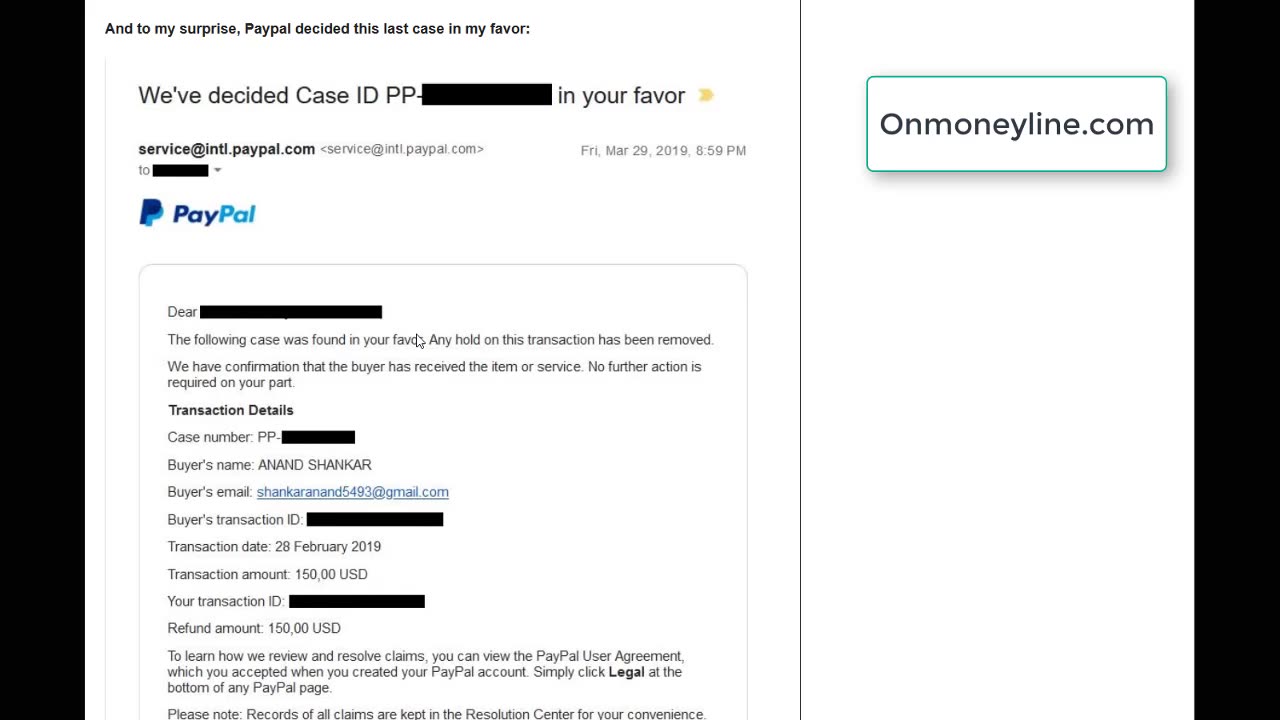Click the redacted Buyer's transaction ID

(374, 519)
